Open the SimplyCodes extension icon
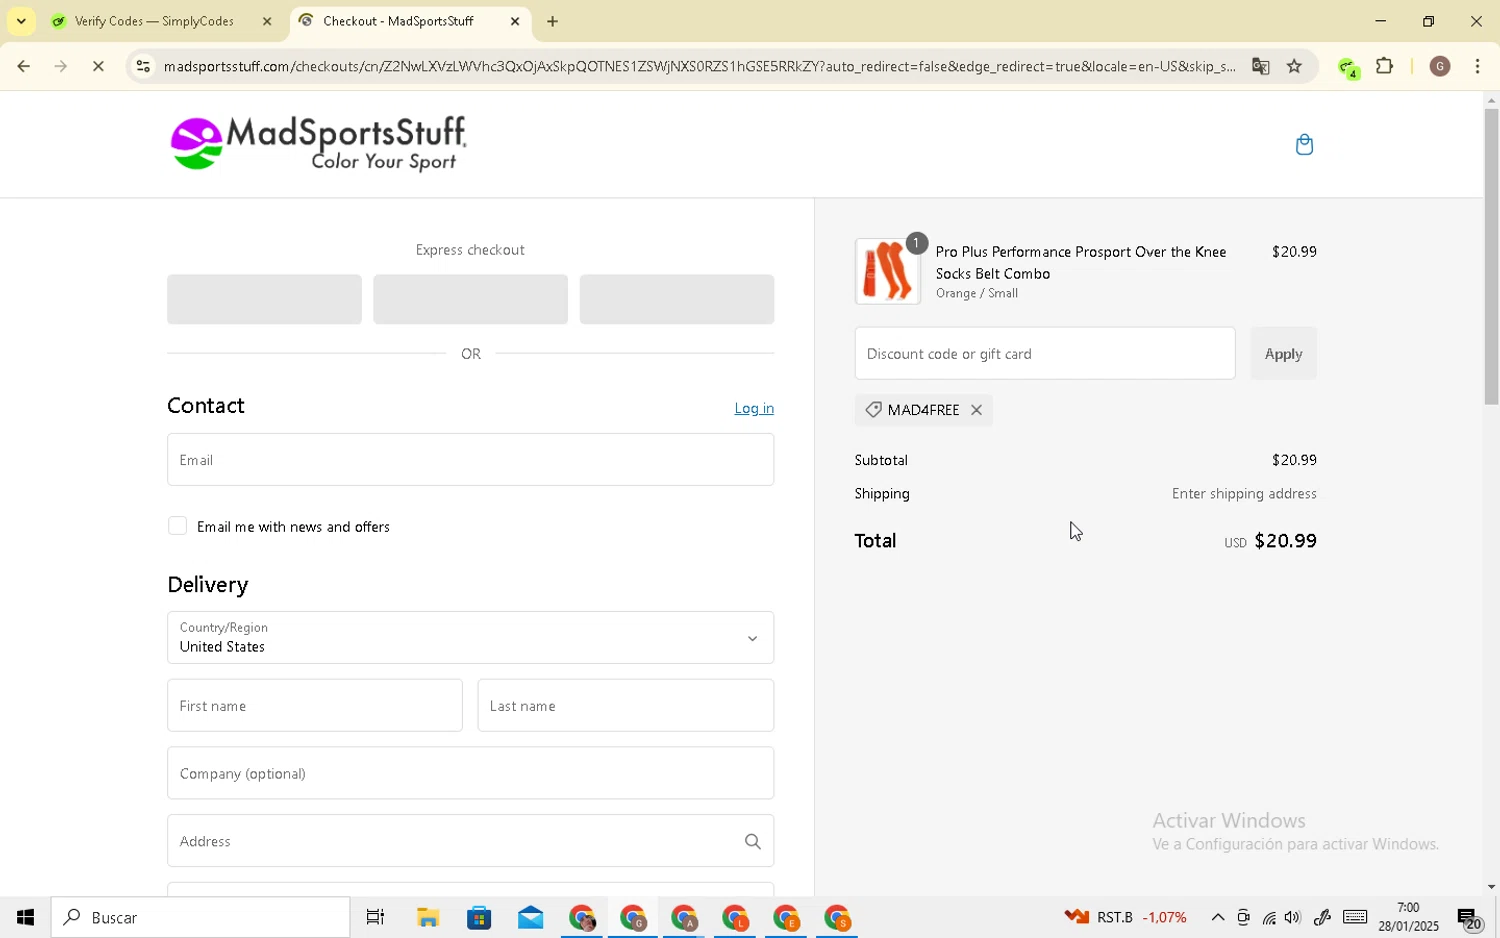Image resolution: width=1500 pixels, height=938 pixels. 1349,68
